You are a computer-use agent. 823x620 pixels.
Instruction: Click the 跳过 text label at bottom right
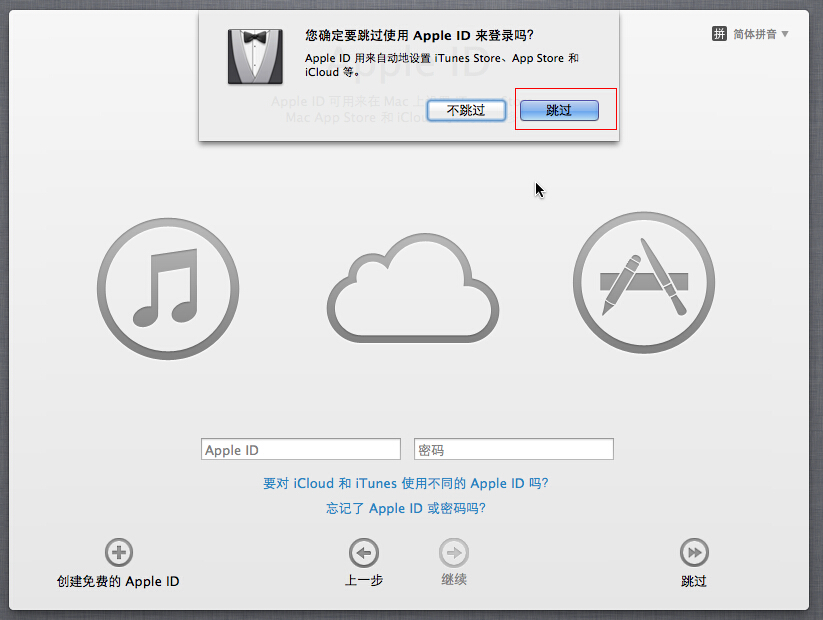point(694,581)
